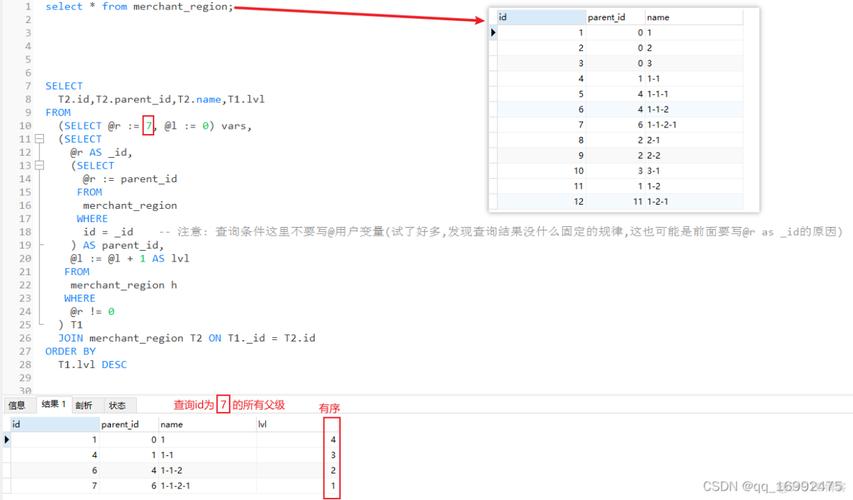The height and width of the screenshot is (500, 853).
Task: Click the id column header in the result grid
Action: [x=55, y=424]
